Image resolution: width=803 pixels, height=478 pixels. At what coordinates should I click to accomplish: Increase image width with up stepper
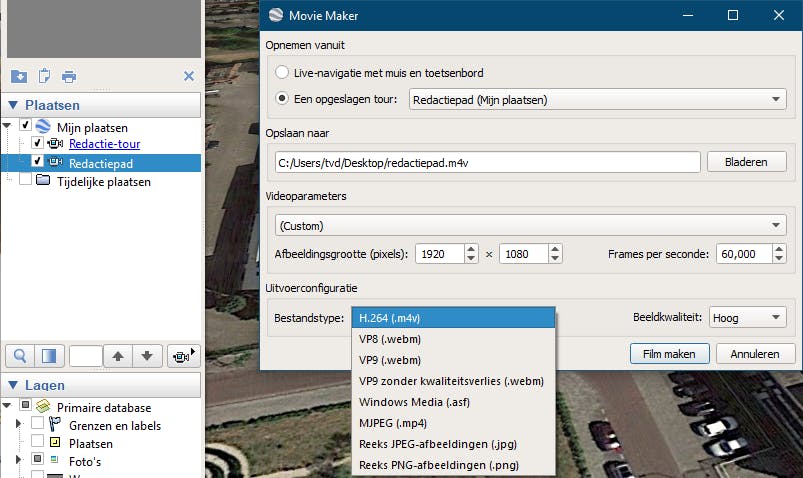[x=471, y=248]
